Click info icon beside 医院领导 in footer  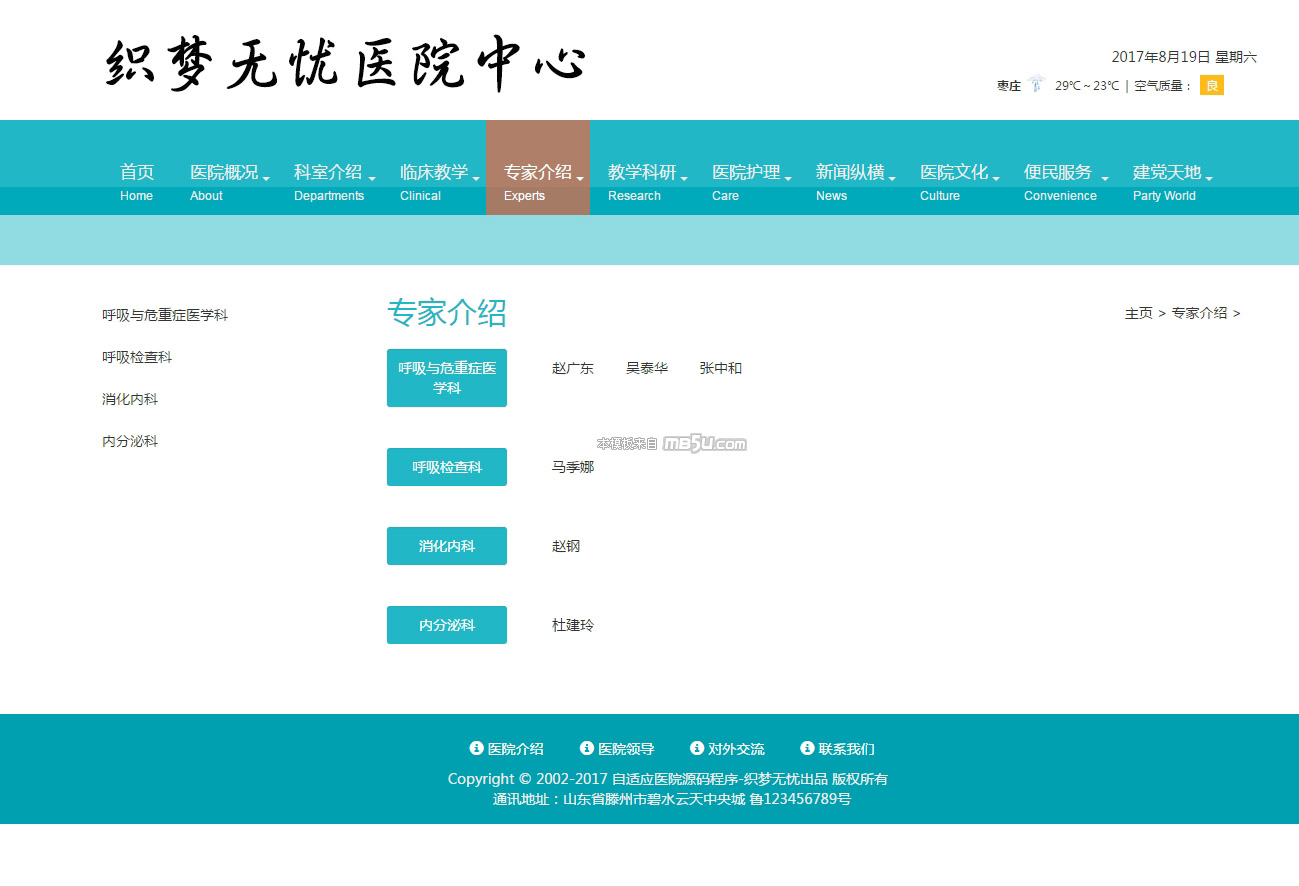pyautogui.click(x=587, y=748)
